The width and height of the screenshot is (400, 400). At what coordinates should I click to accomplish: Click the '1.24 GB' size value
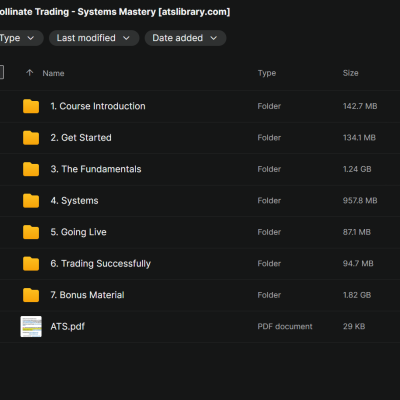(x=357, y=169)
